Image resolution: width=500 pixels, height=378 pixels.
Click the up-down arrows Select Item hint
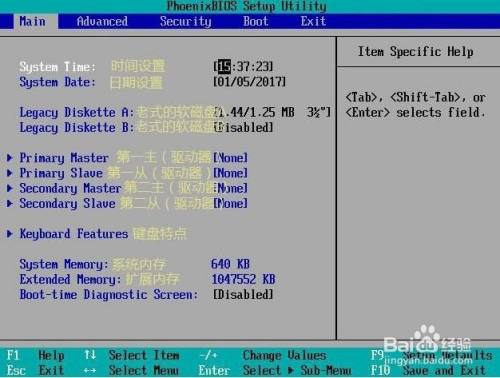[132, 355]
